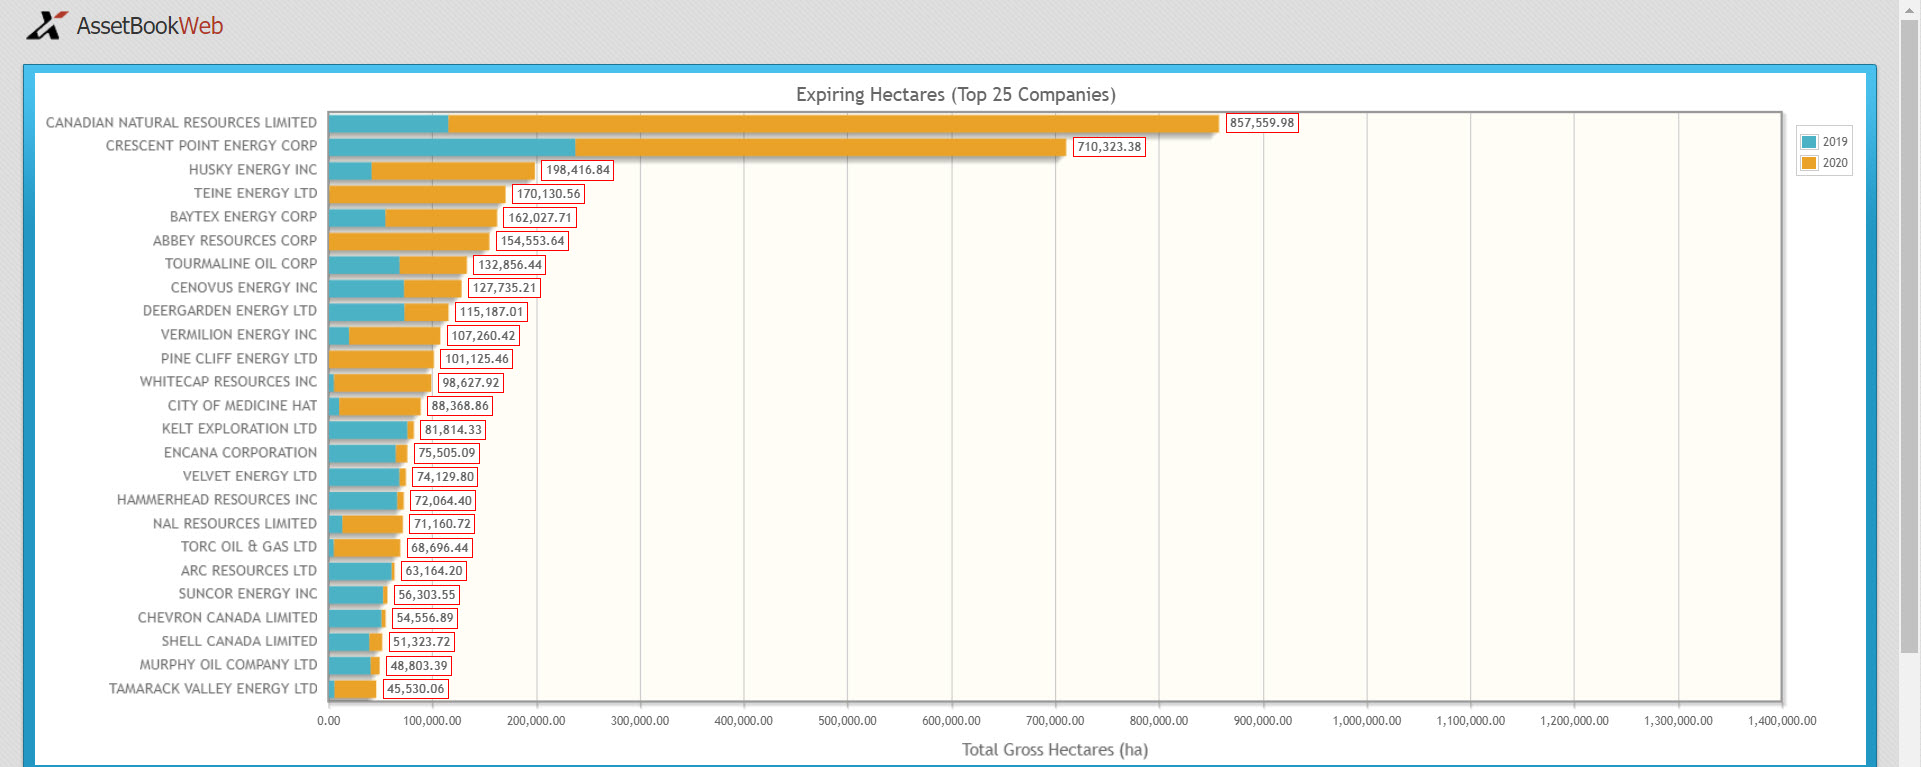Click the BAYTEX ENERGY CORP label
Image resolution: width=1921 pixels, height=767 pixels.
[243, 217]
